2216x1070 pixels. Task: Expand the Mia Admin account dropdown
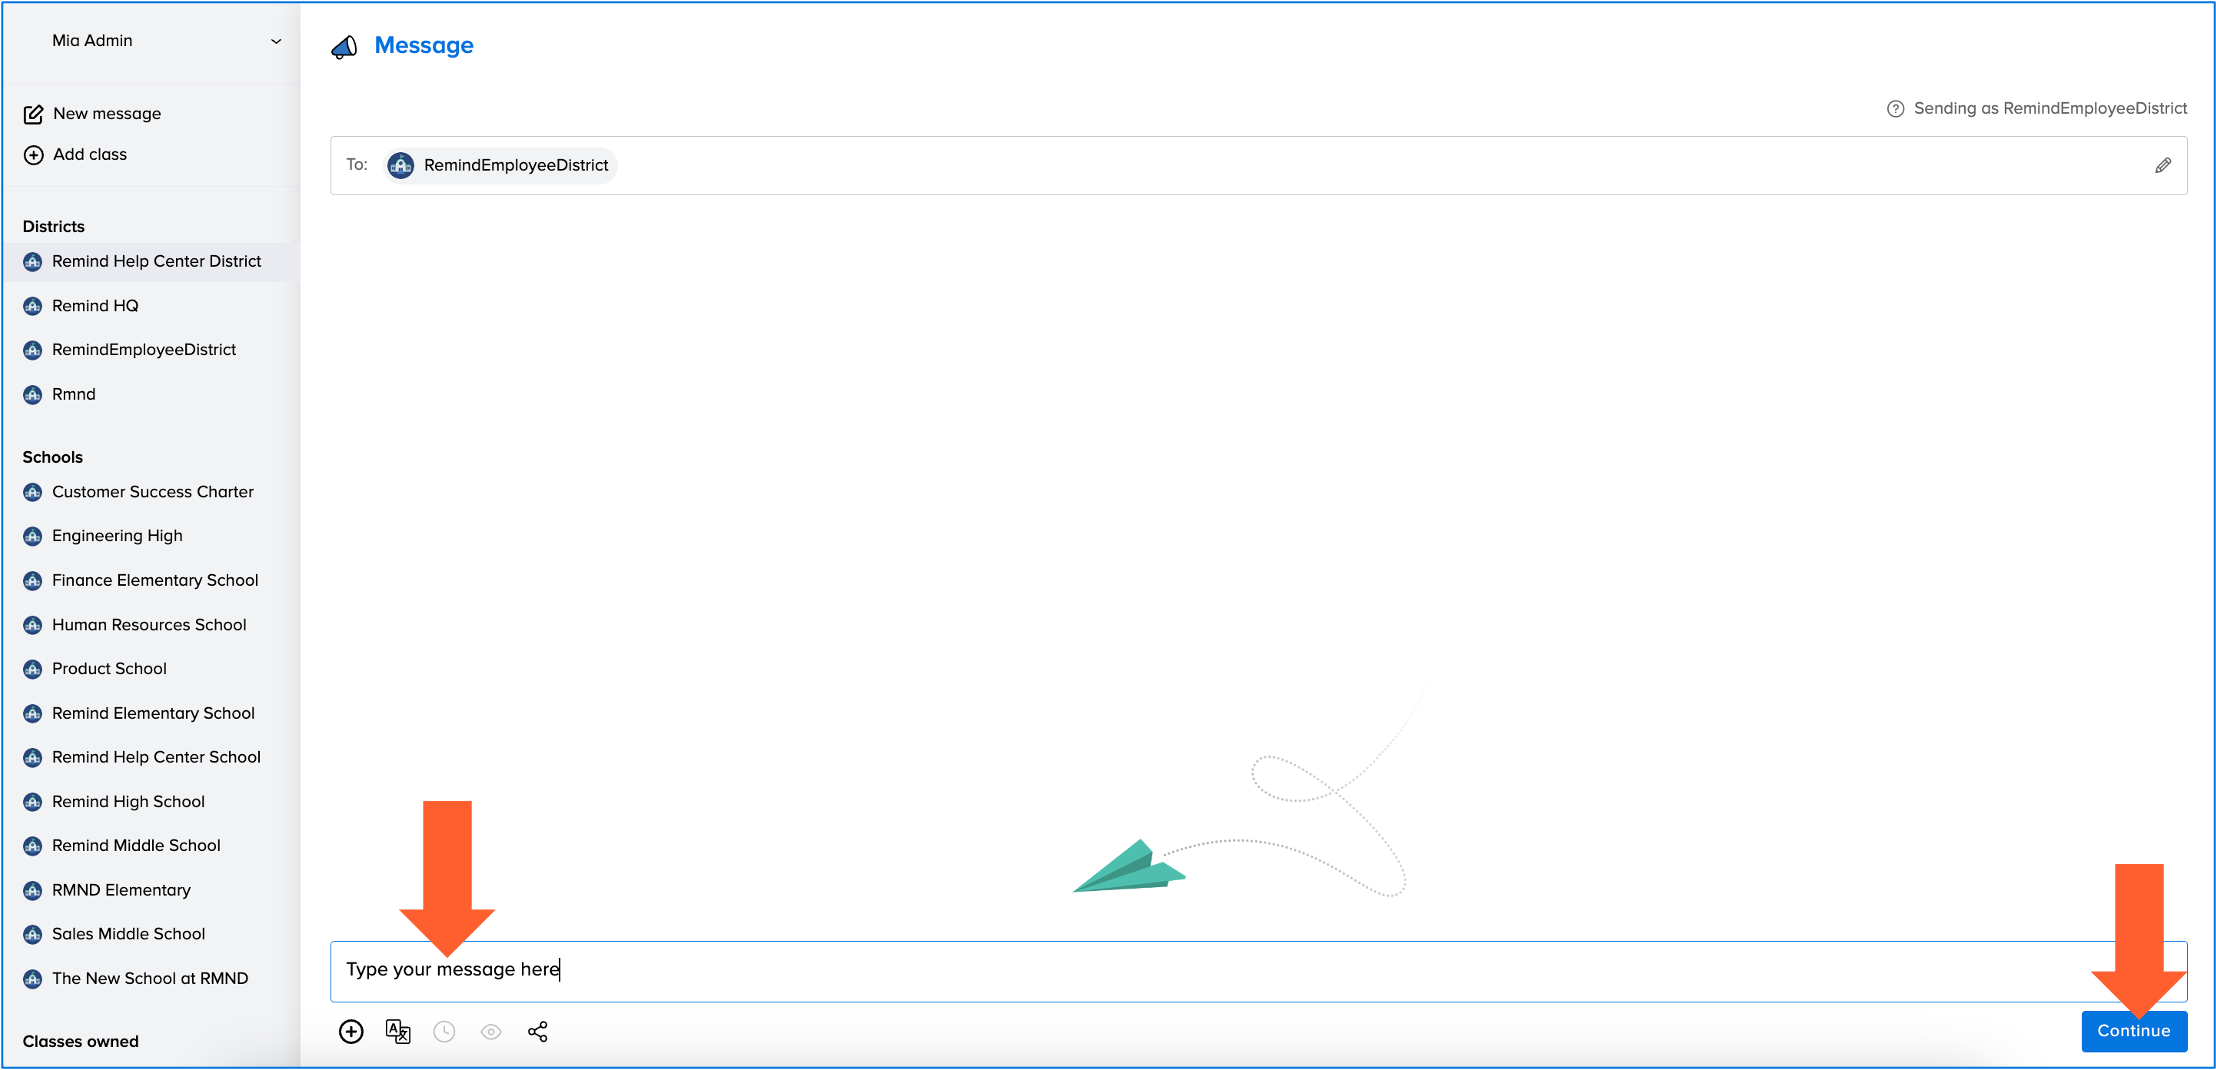point(276,41)
